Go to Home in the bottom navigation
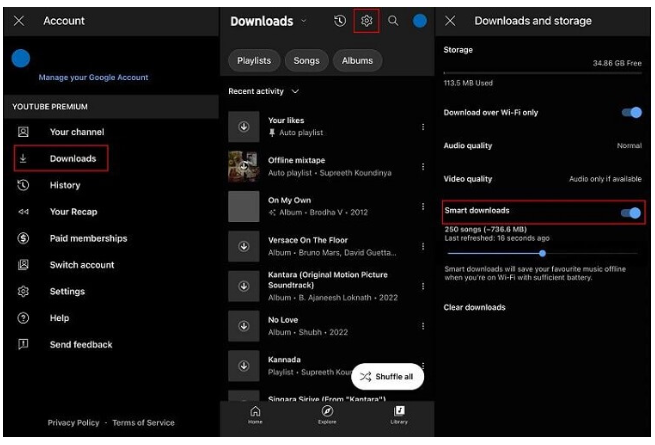Screen dimensions: 655x445 [255, 411]
